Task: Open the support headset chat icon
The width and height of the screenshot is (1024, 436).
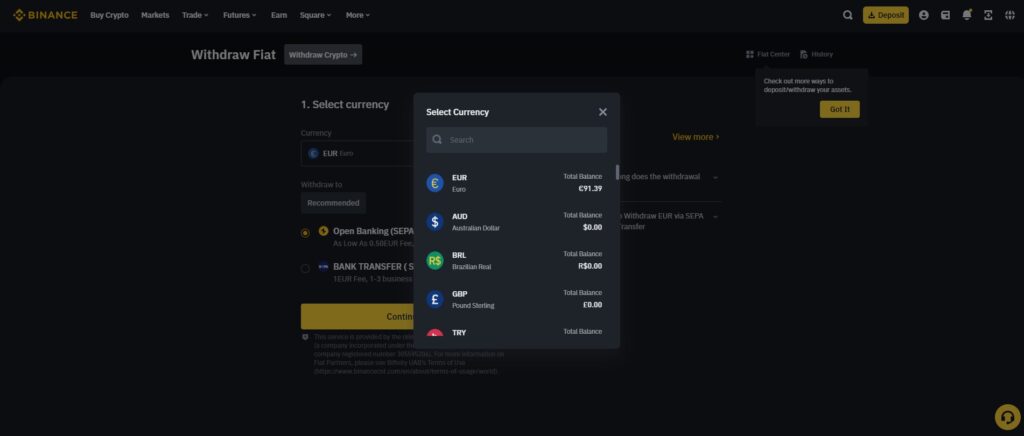Action: click(1007, 417)
